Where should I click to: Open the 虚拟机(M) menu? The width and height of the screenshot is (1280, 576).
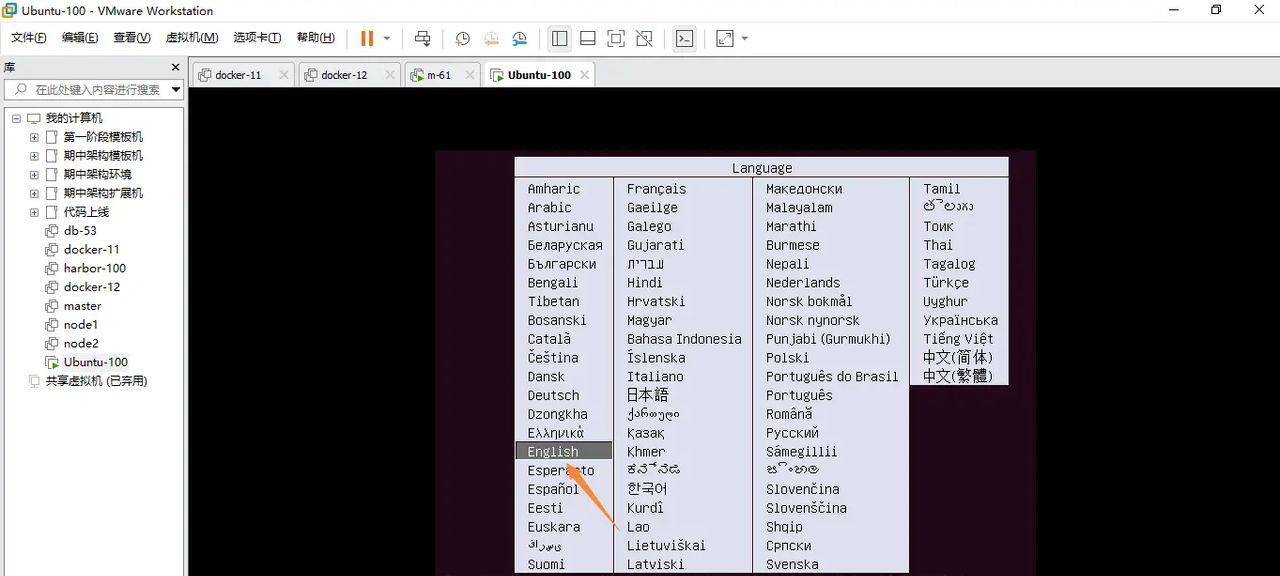pyautogui.click(x=192, y=37)
